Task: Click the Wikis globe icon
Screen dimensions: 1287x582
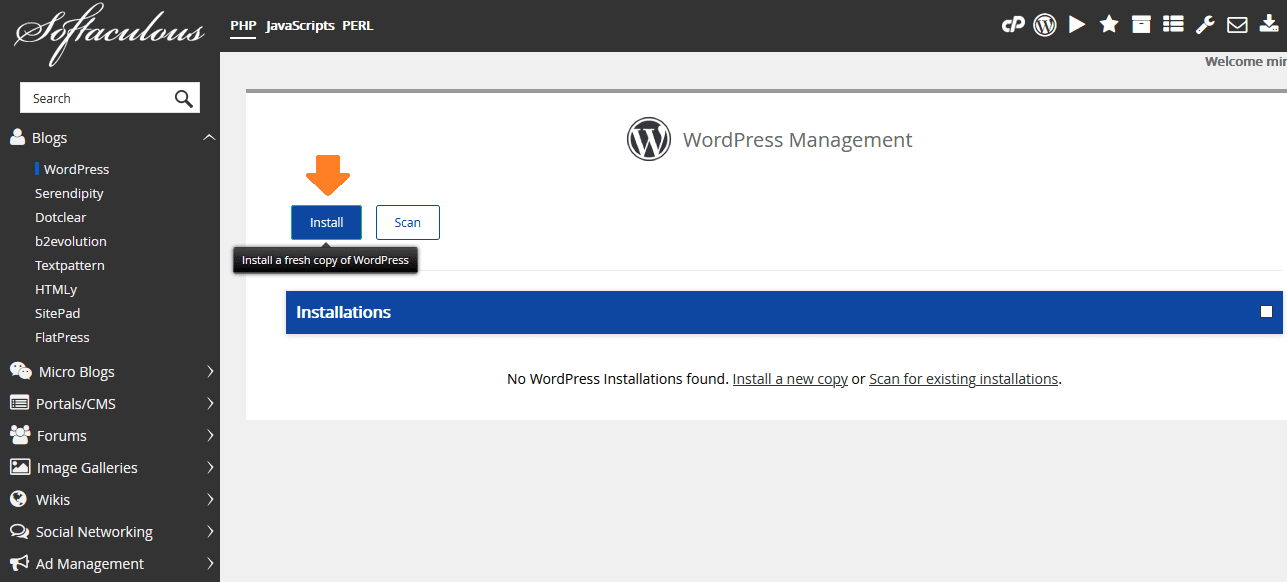Action: [x=17, y=499]
